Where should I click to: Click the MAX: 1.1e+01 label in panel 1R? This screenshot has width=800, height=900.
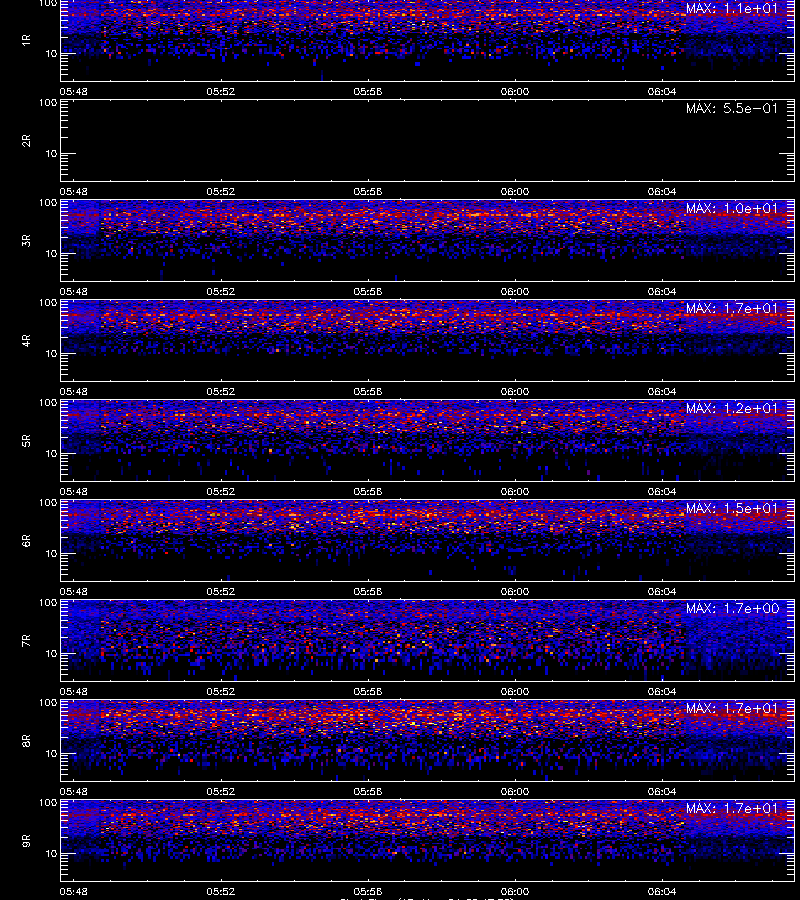[732, 9]
